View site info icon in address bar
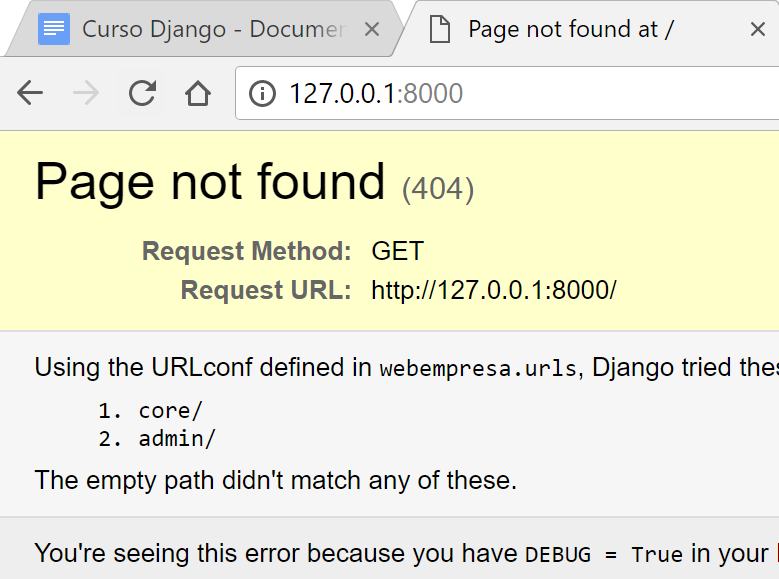The height and width of the screenshot is (579, 779). pyautogui.click(x=262, y=93)
